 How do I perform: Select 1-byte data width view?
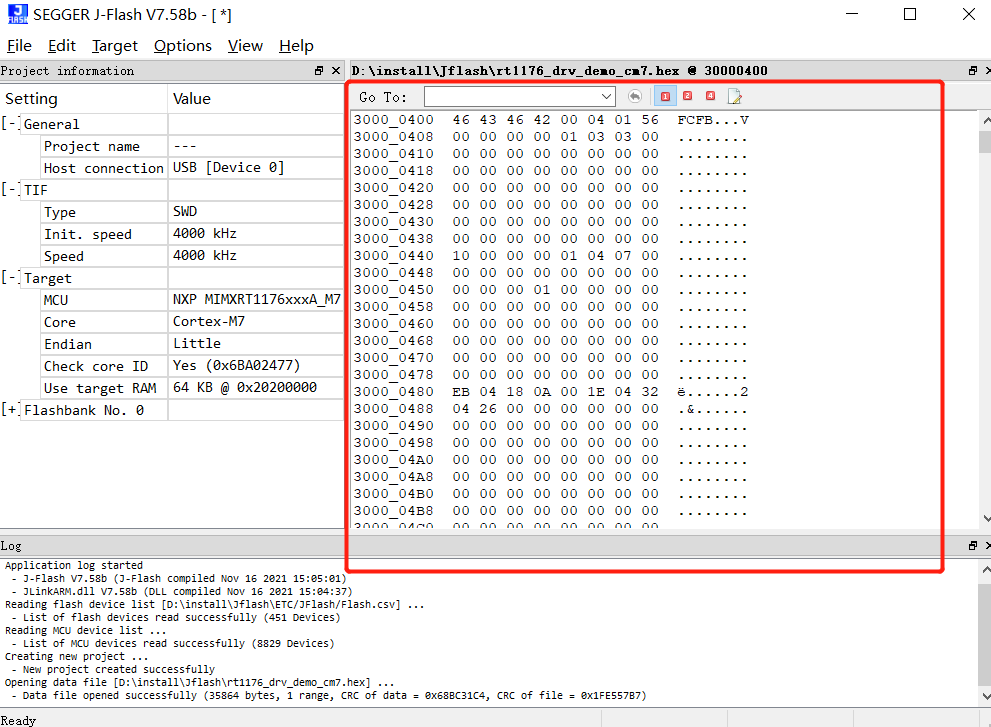665,97
